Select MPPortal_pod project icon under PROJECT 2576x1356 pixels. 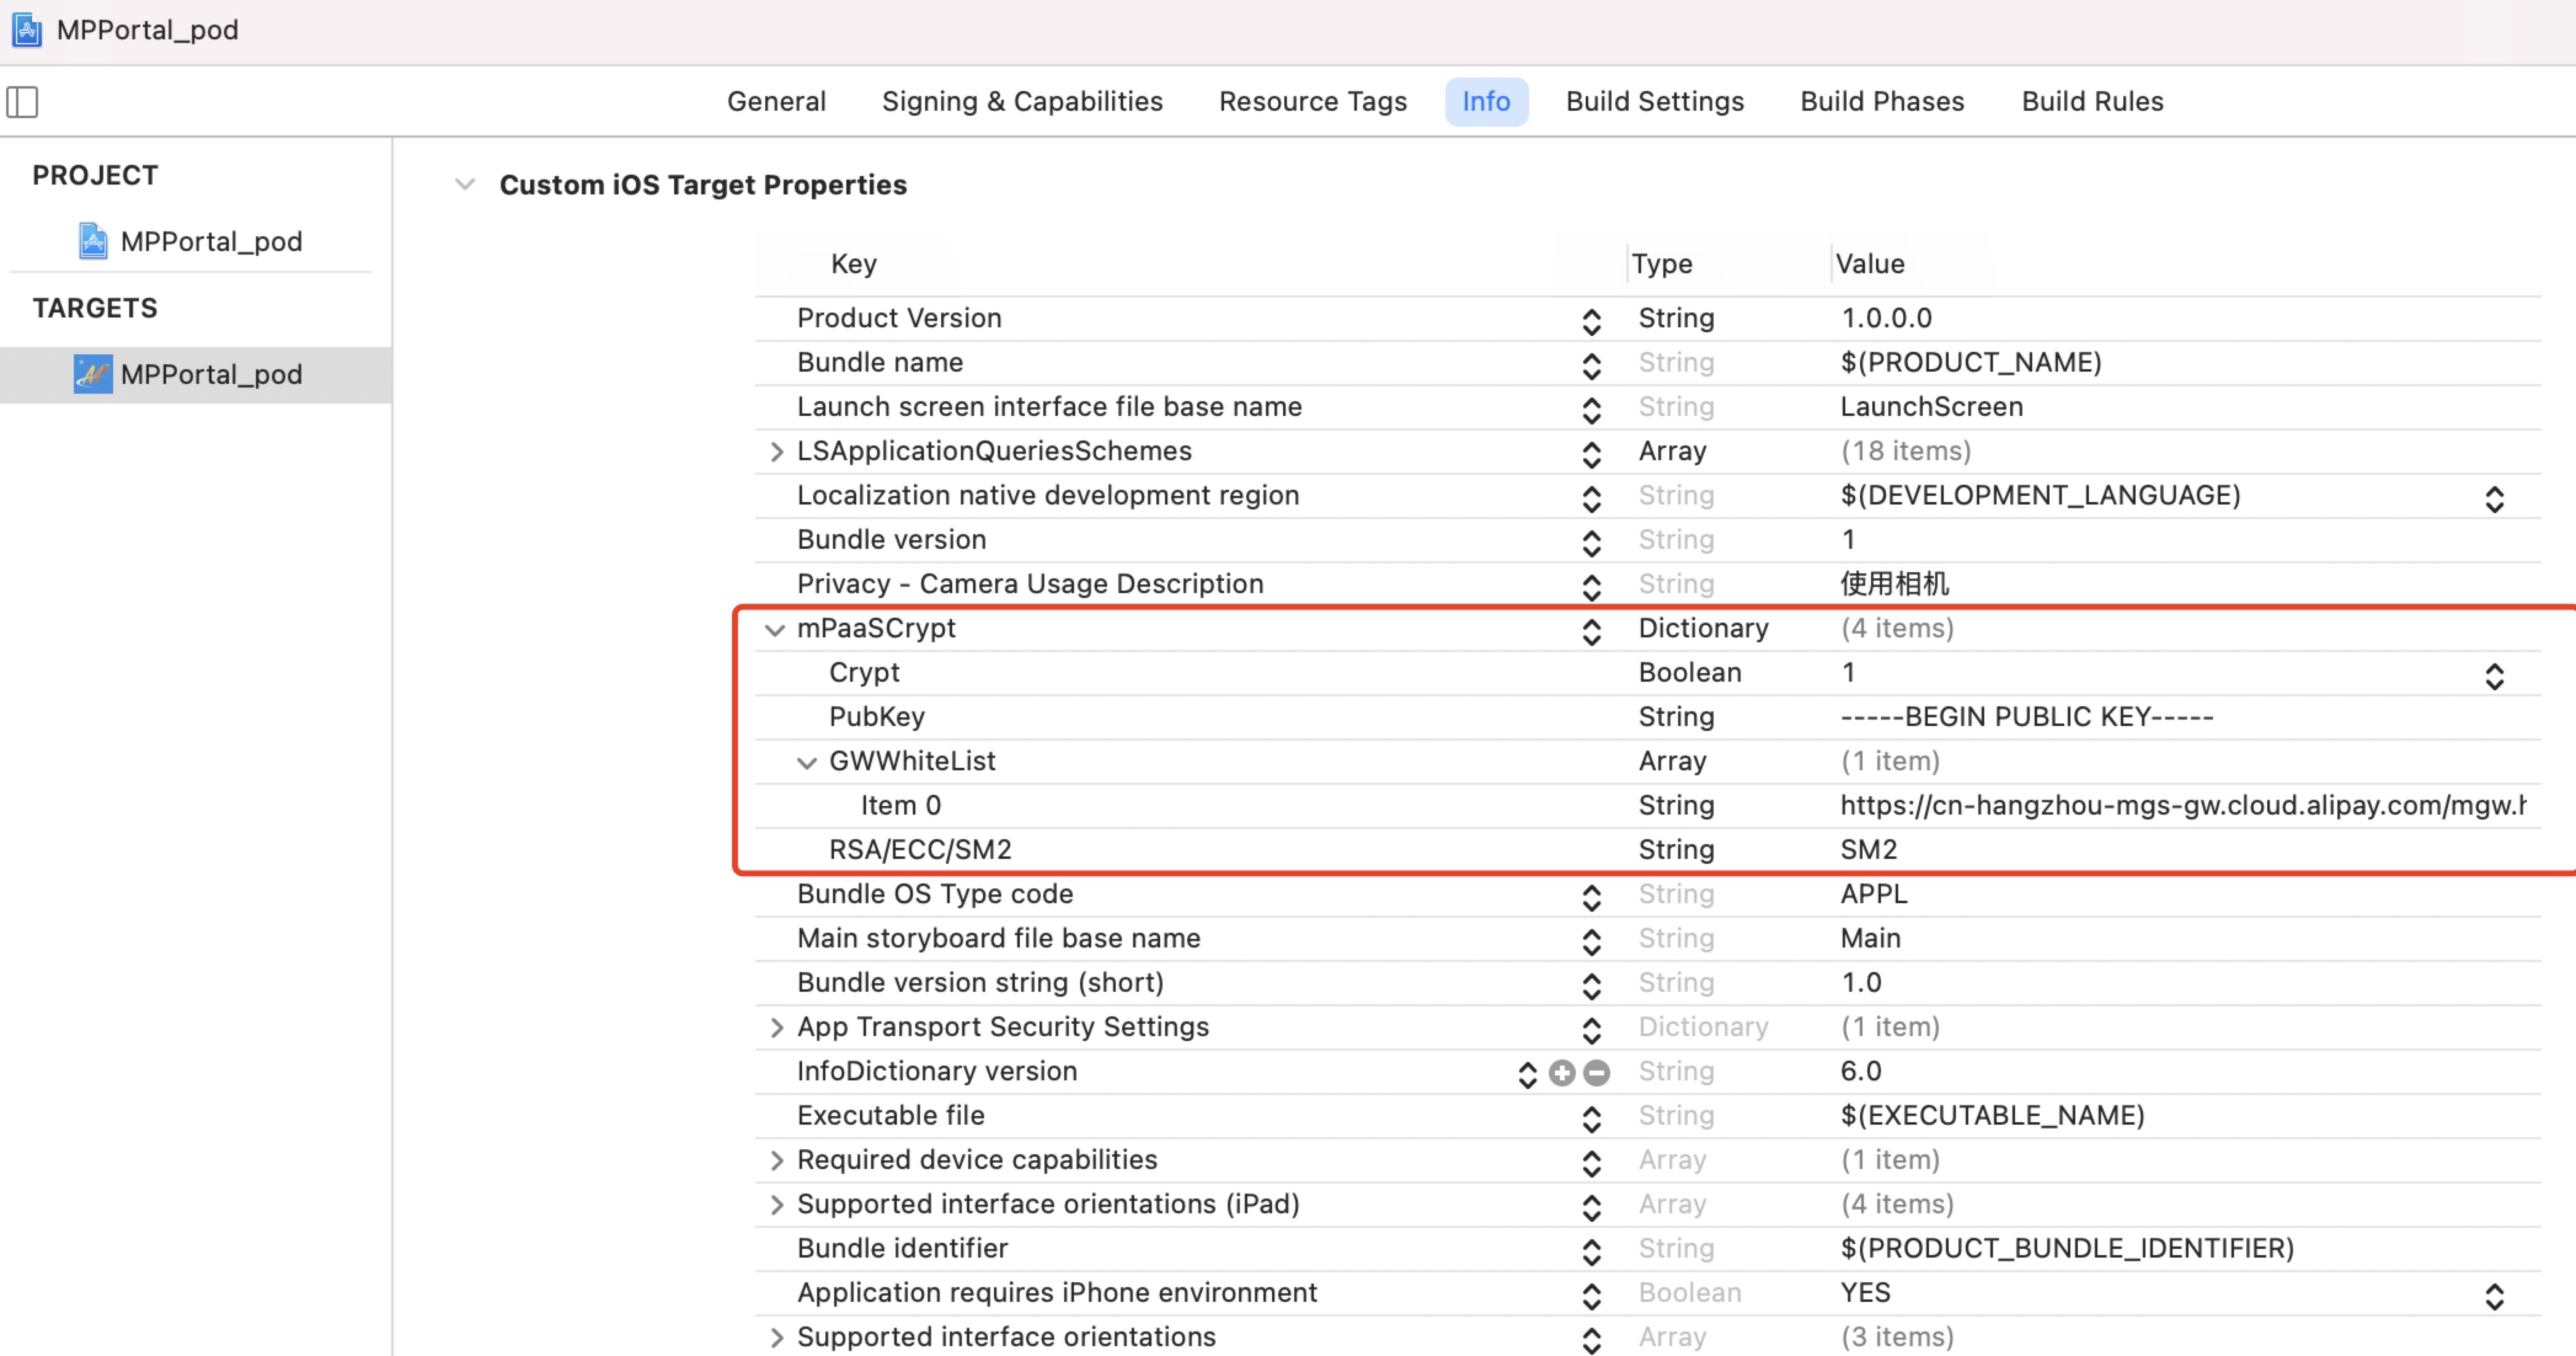pyautogui.click(x=92, y=241)
